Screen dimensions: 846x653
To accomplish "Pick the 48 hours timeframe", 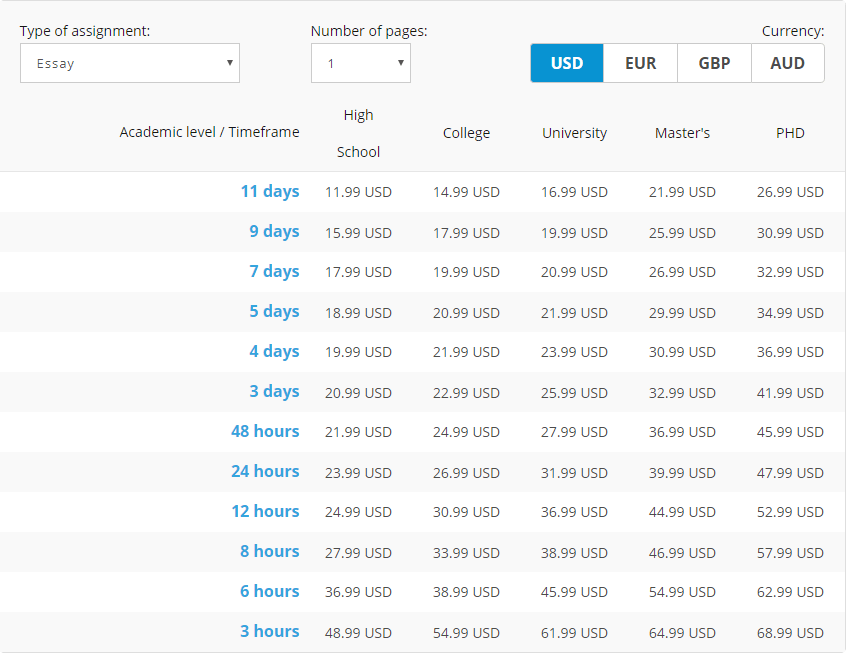I will coord(265,431).
